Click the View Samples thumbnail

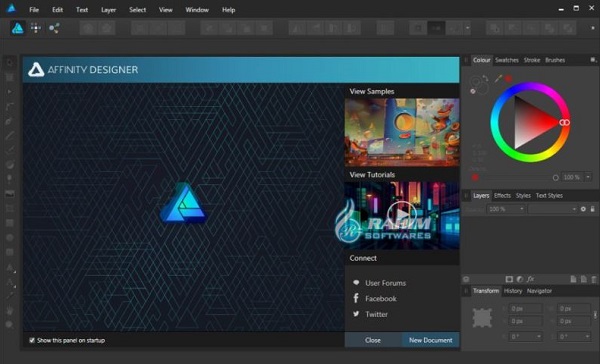point(402,132)
